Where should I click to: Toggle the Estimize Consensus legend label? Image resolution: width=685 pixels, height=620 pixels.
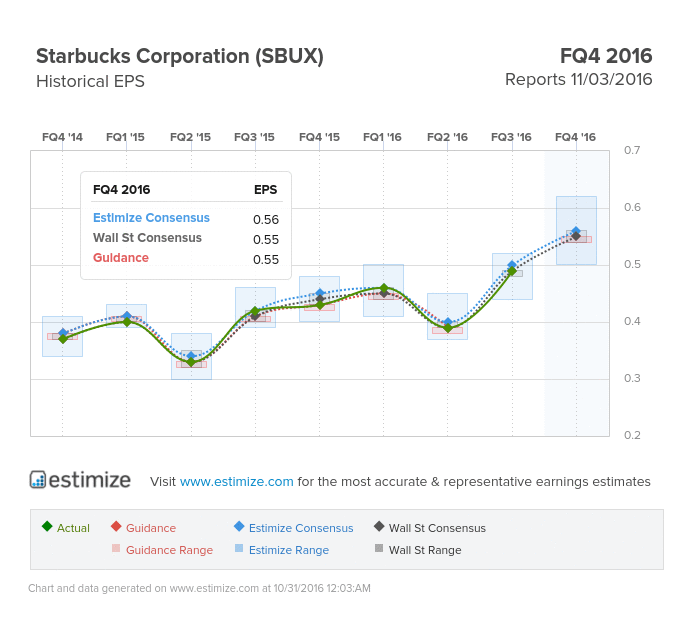pos(301,528)
